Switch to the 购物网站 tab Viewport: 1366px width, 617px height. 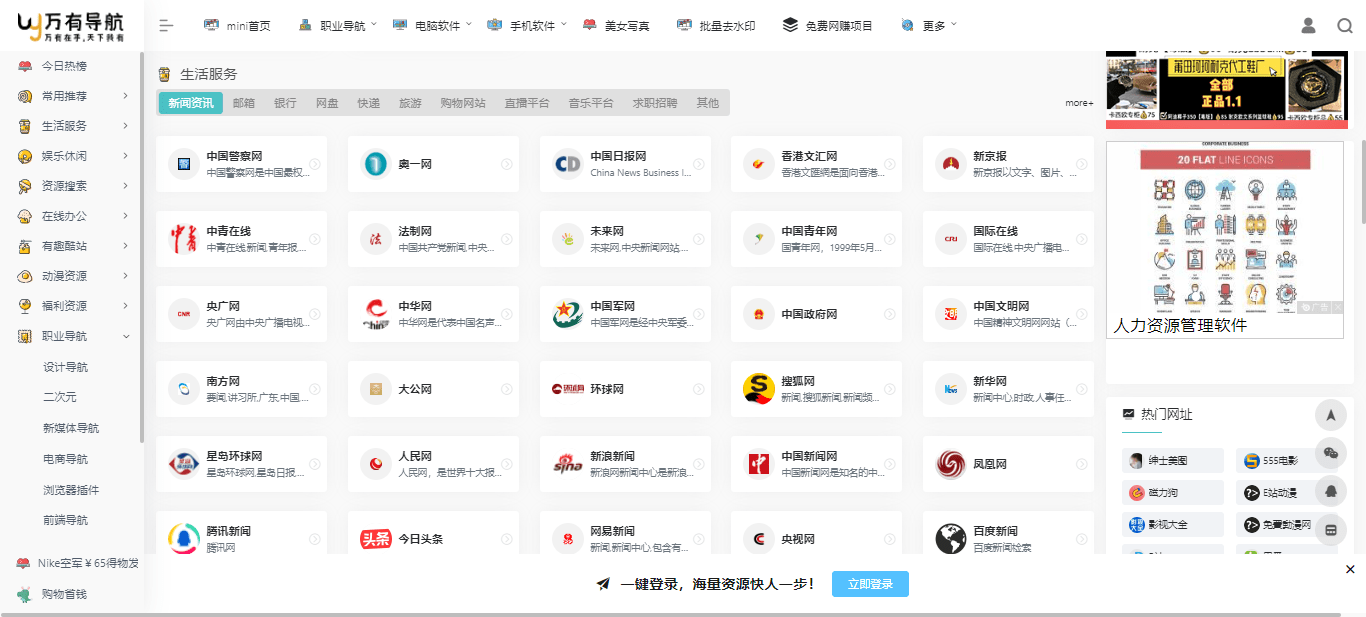point(463,103)
